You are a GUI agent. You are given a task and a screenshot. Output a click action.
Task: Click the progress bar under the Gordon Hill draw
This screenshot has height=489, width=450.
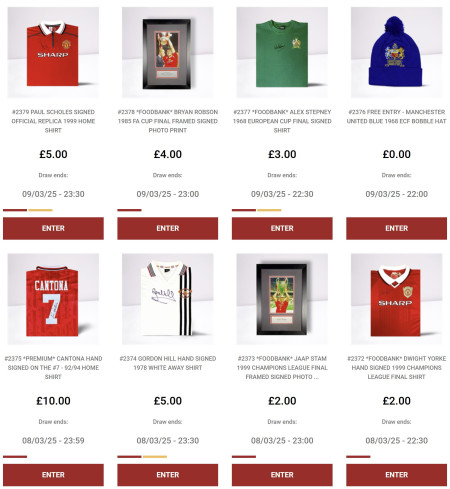142,457
